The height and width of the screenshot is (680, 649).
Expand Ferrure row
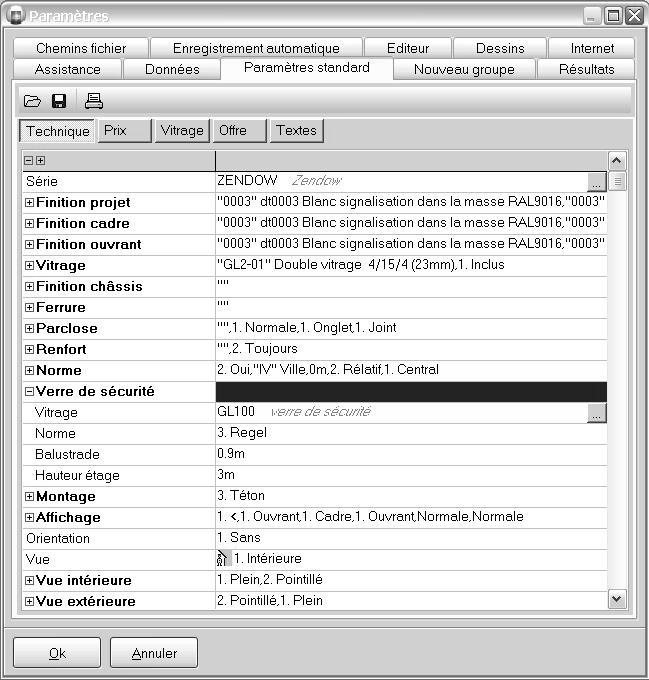coord(29,307)
